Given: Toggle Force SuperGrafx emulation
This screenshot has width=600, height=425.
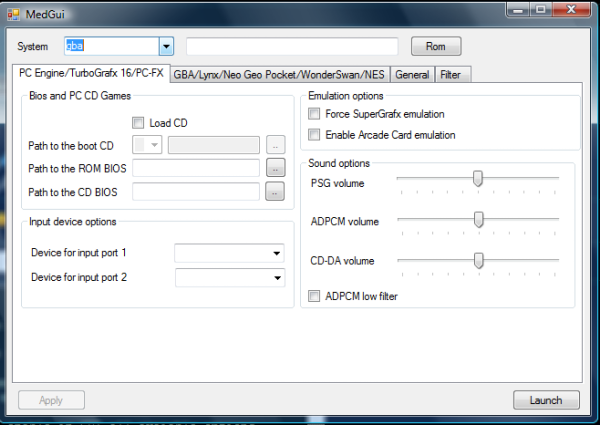Looking at the screenshot, I should [314, 114].
